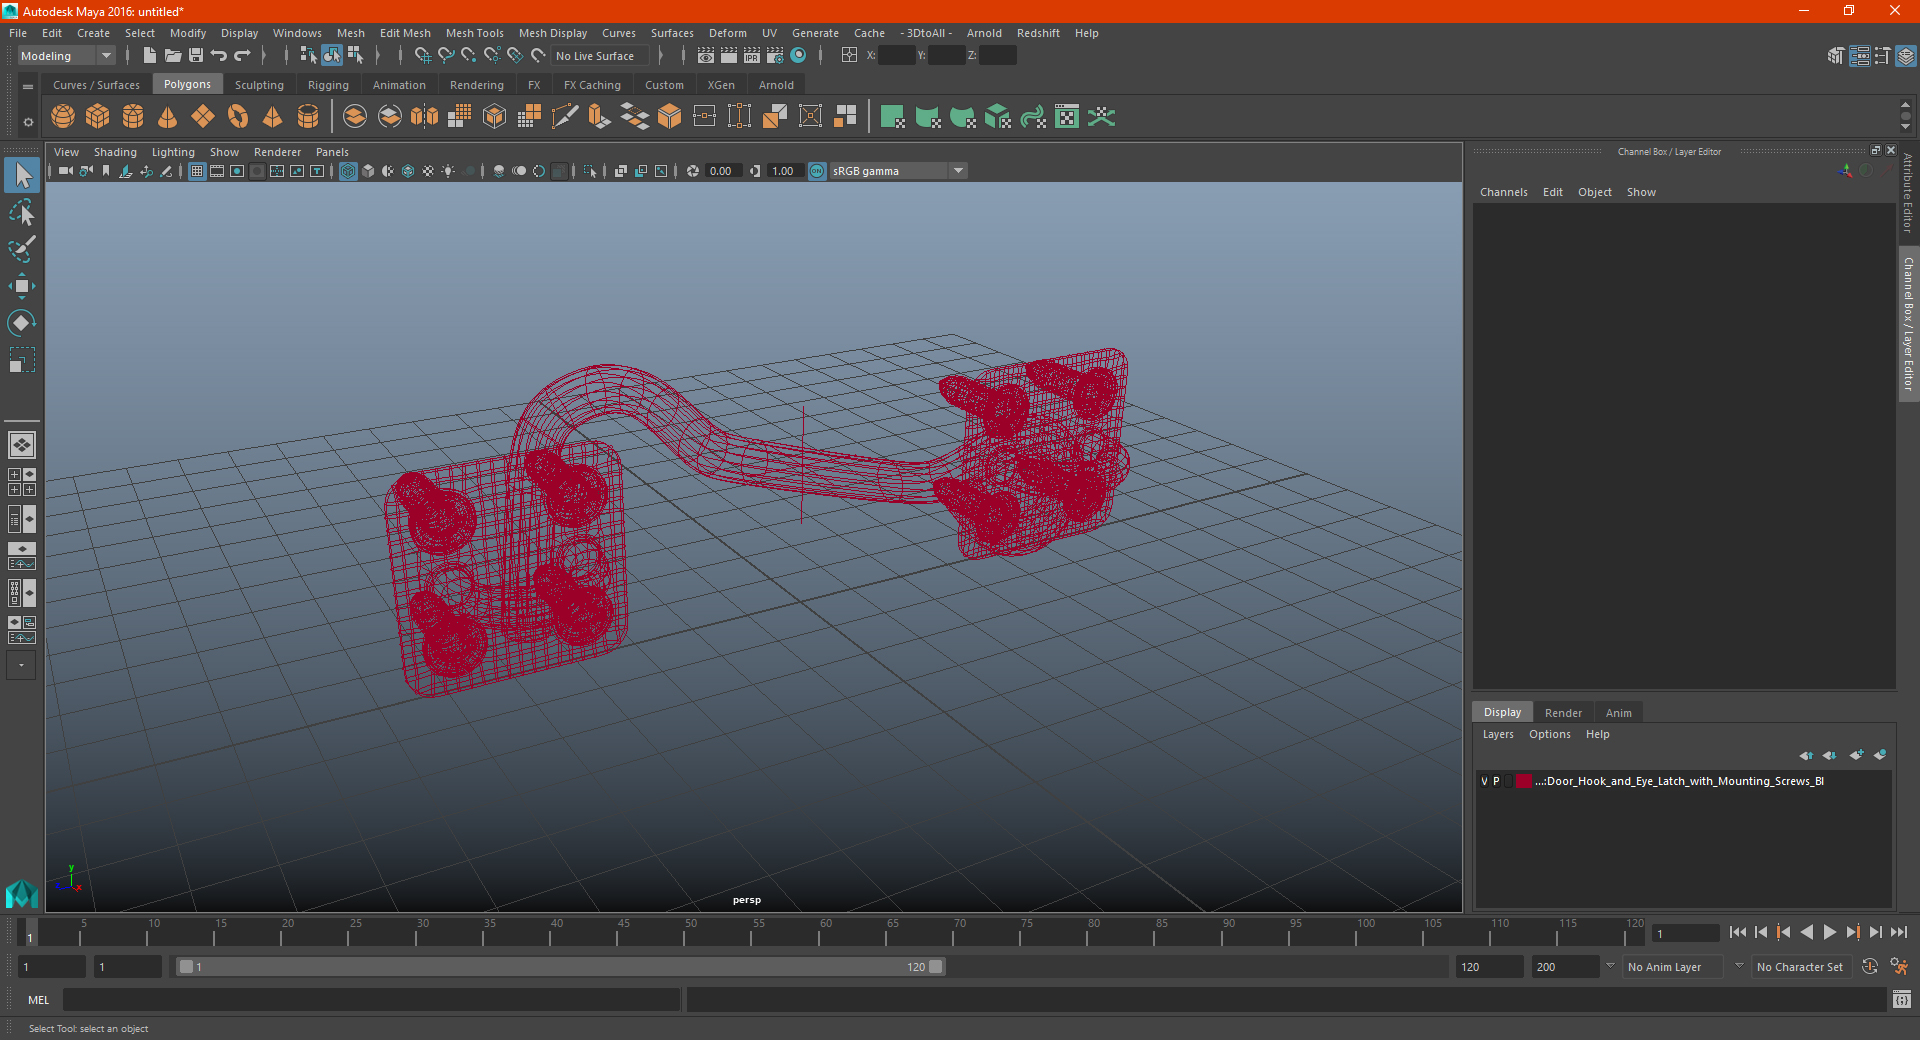Click the save scene icon
This screenshot has height=1040, width=1920.
tap(196, 56)
